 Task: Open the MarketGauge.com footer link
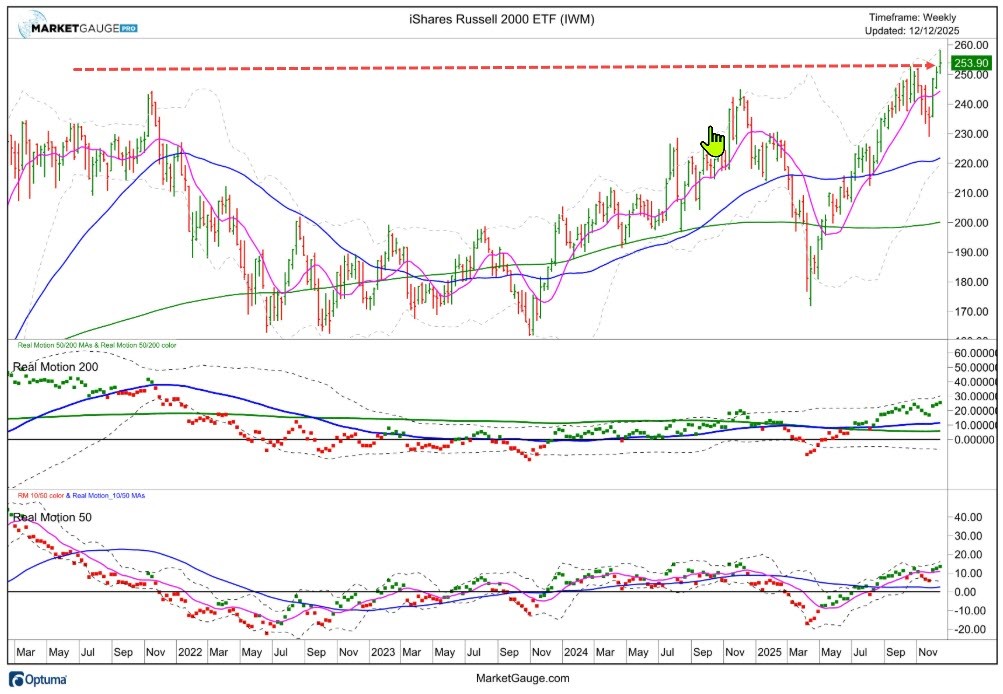click(501, 678)
